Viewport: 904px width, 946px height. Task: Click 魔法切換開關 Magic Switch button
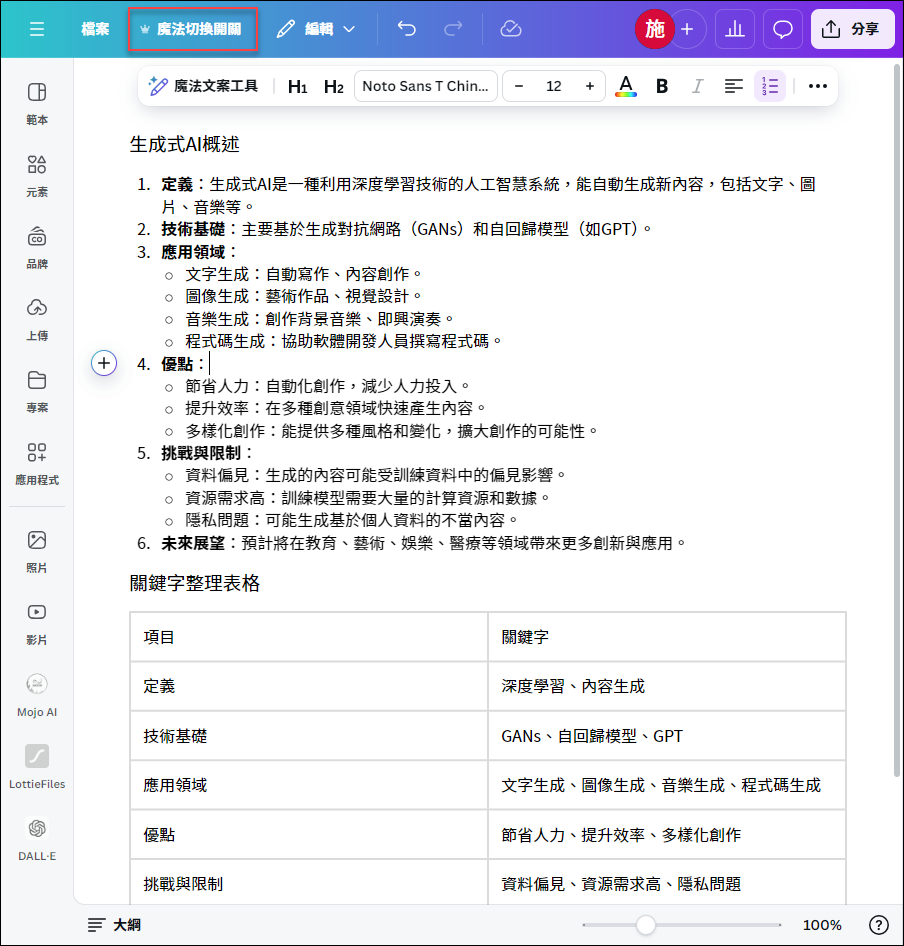[x=192, y=29]
